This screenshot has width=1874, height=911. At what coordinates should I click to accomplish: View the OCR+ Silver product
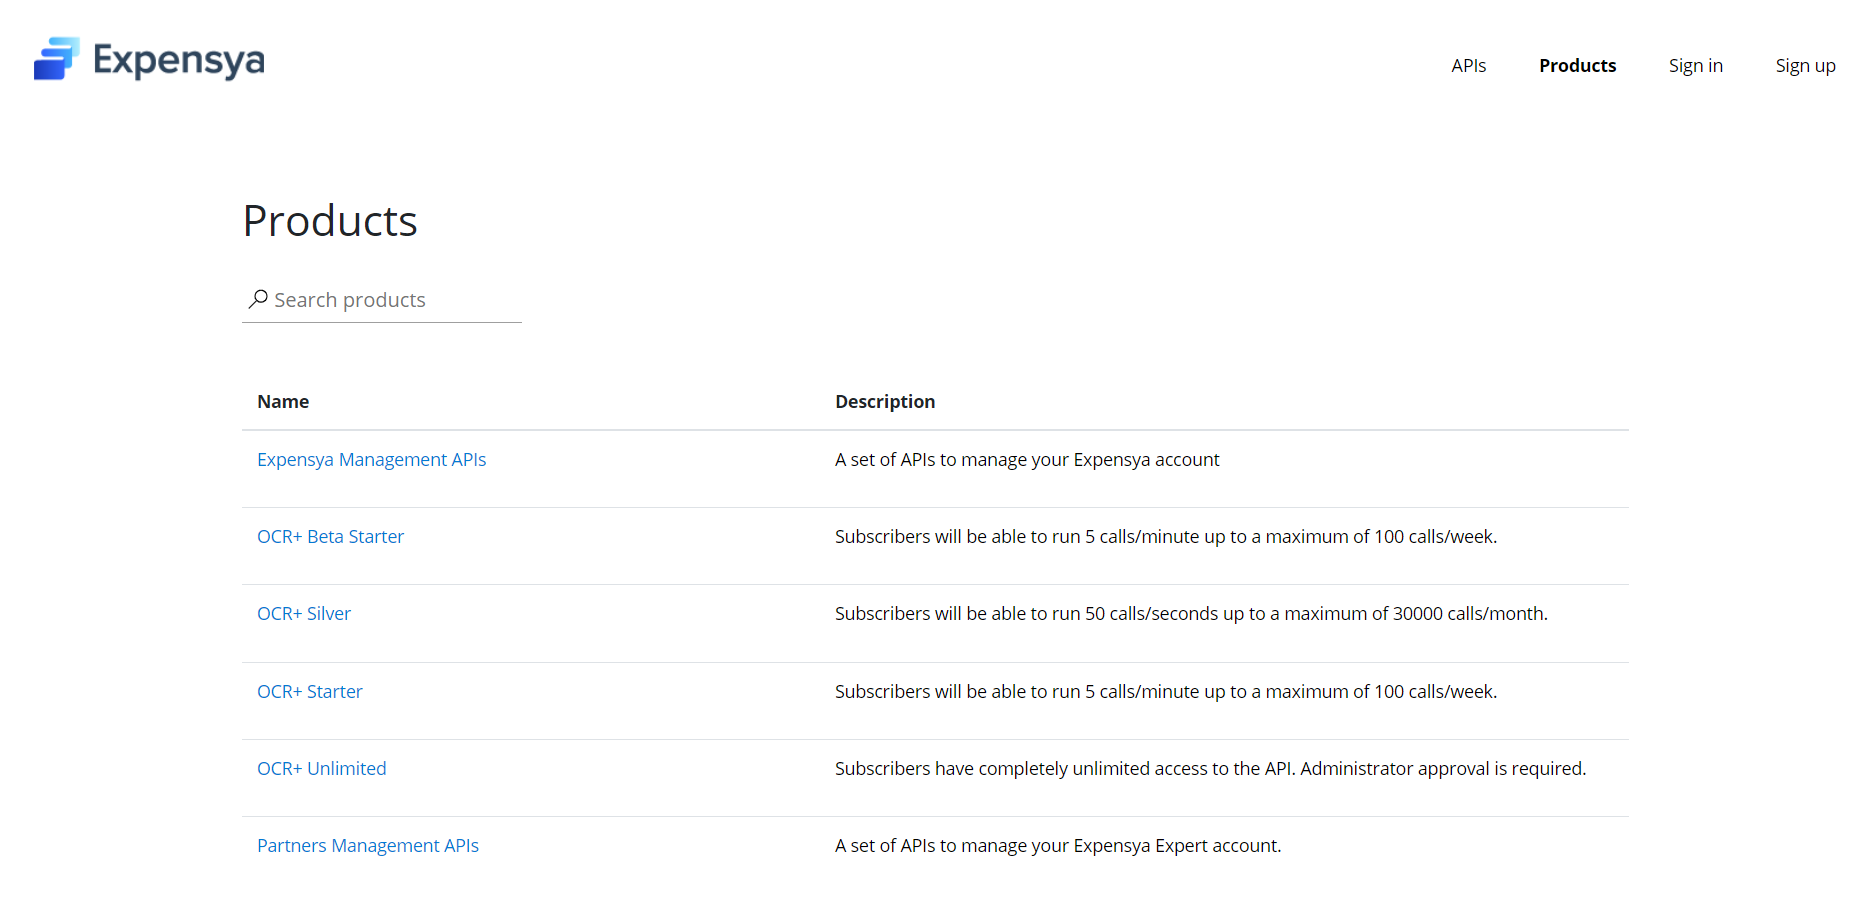pyautogui.click(x=304, y=614)
